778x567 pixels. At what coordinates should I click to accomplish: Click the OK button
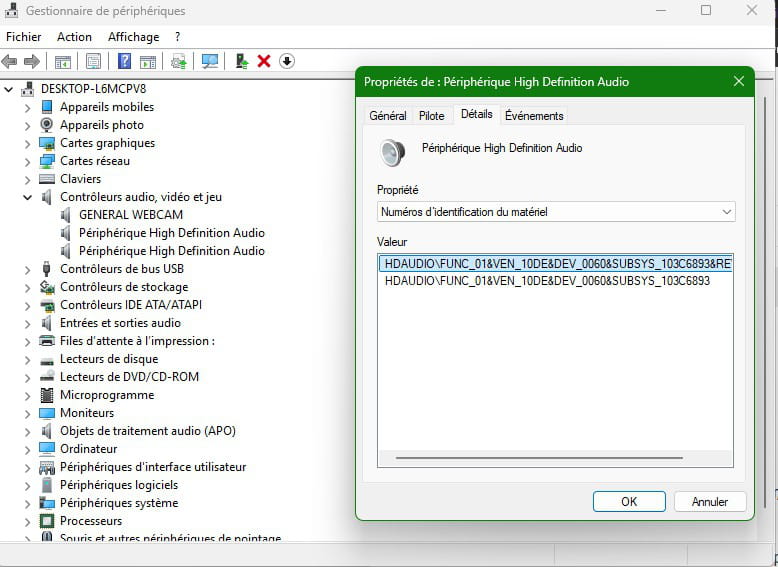point(629,502)
